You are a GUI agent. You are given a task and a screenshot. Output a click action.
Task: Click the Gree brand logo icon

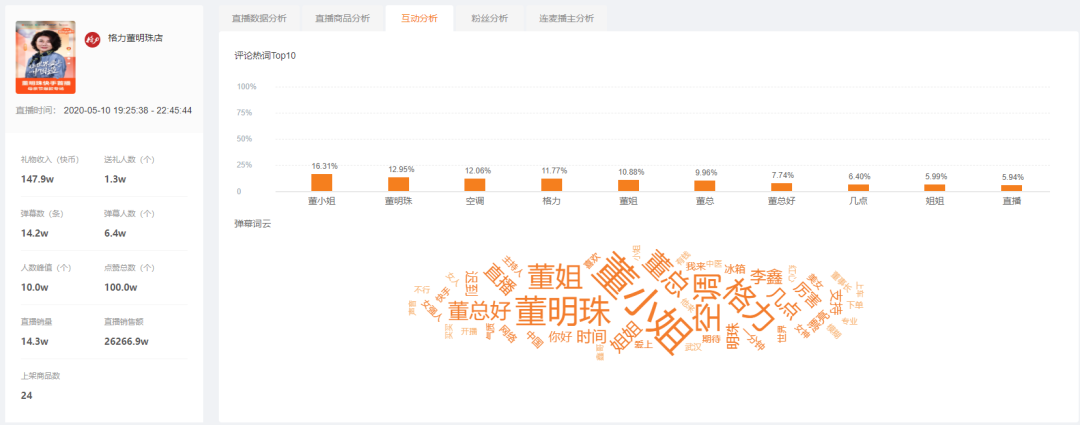pos(92,38)
